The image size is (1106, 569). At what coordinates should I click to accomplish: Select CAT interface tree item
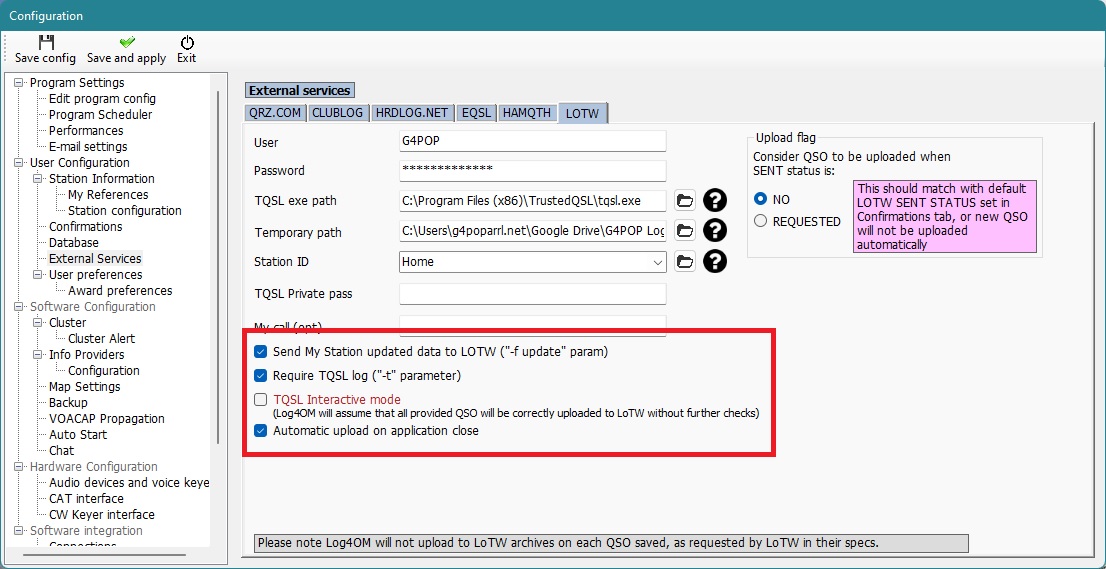pos(86,499)
